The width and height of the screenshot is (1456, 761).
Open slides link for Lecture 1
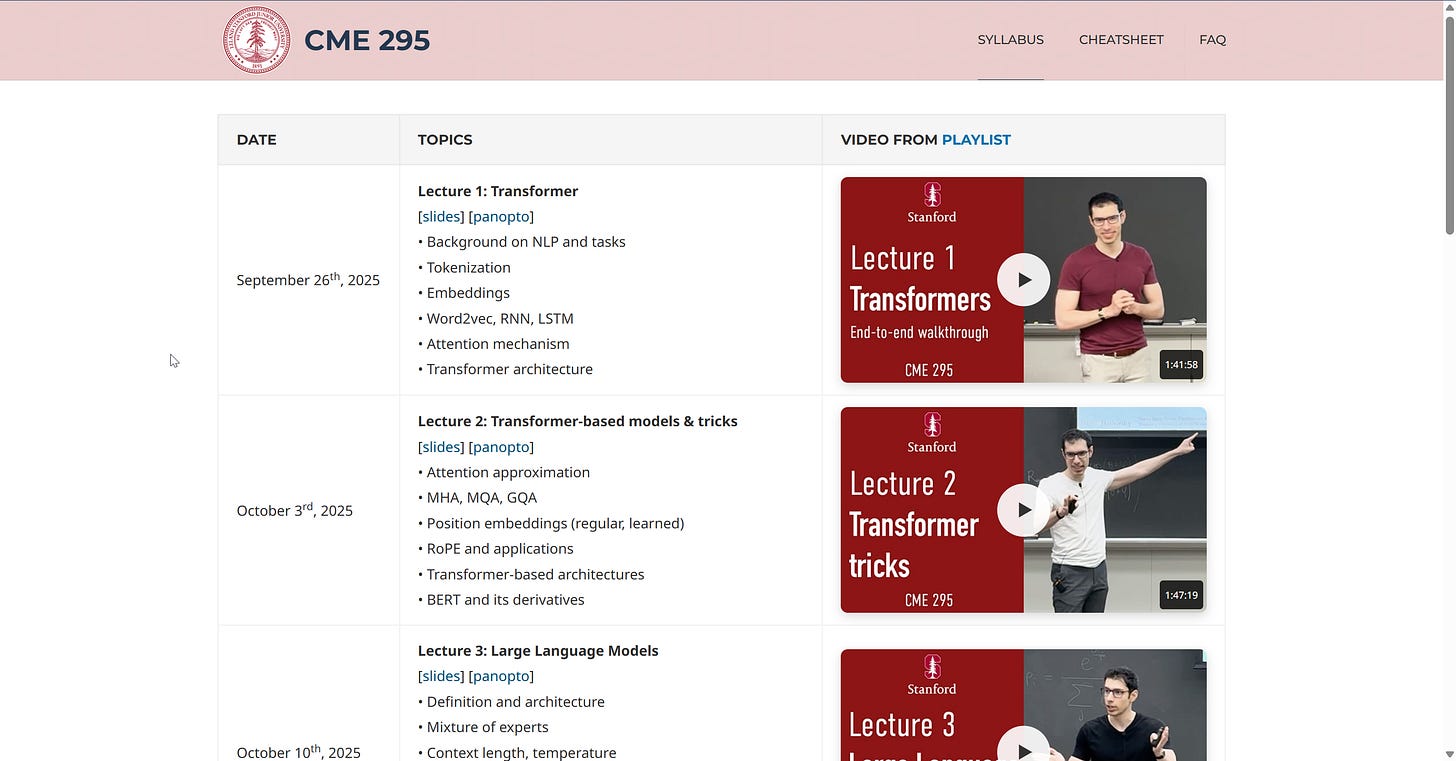click(441, 216)
